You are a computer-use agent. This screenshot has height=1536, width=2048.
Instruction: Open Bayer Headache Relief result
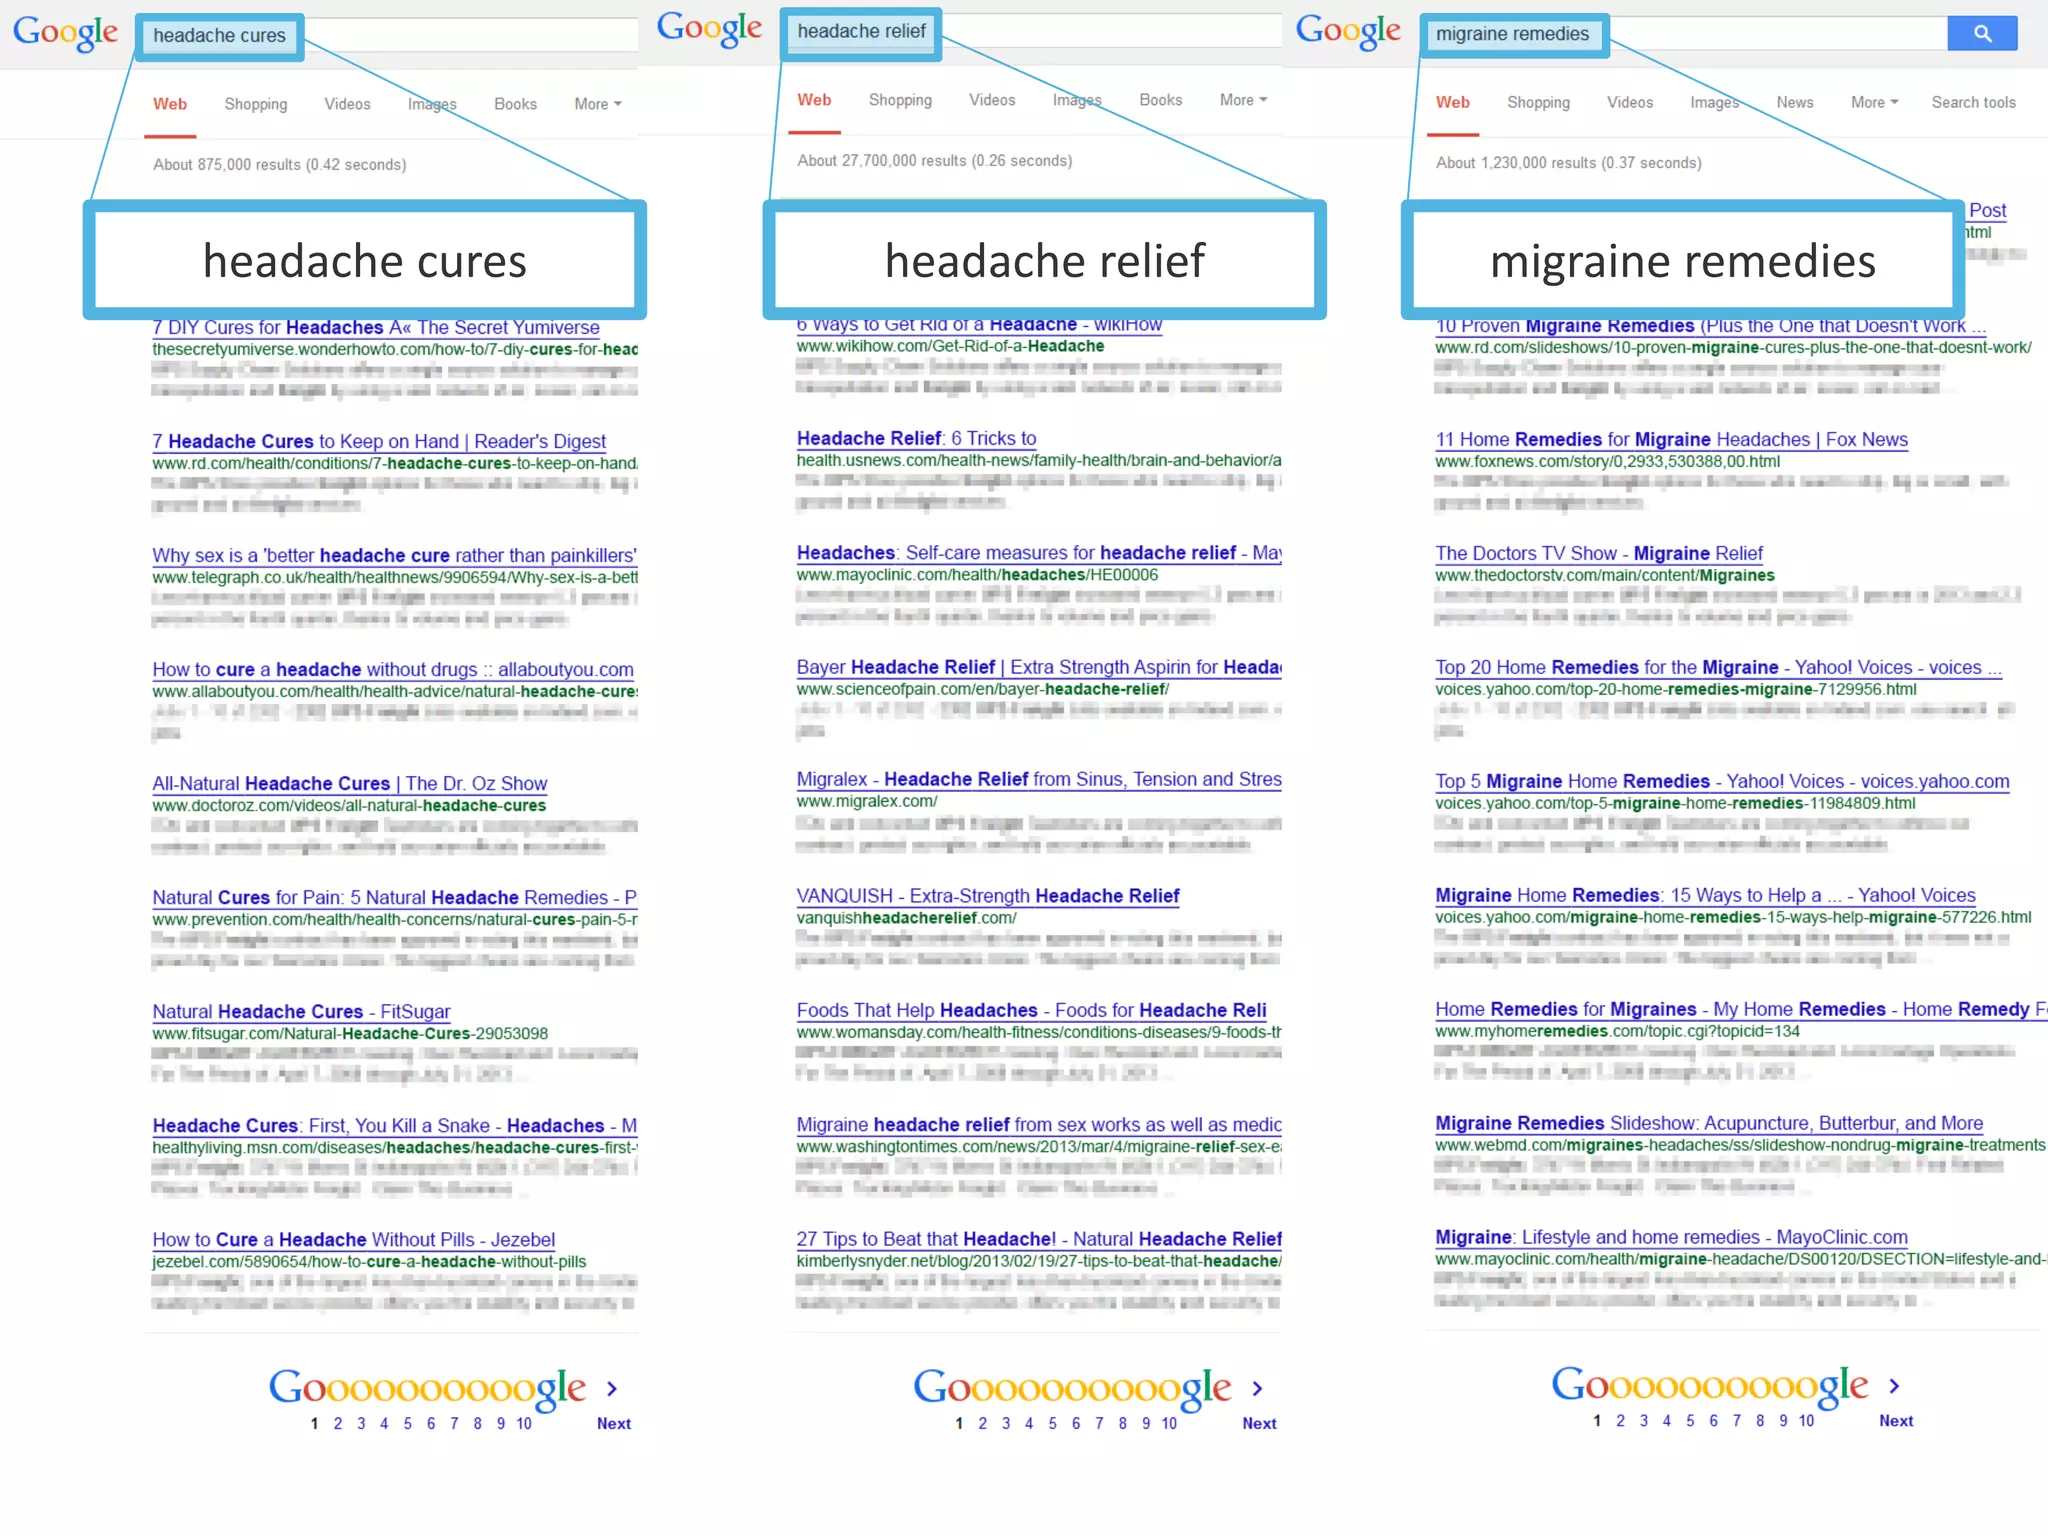pyautogui.click(x=1039, y=666)
